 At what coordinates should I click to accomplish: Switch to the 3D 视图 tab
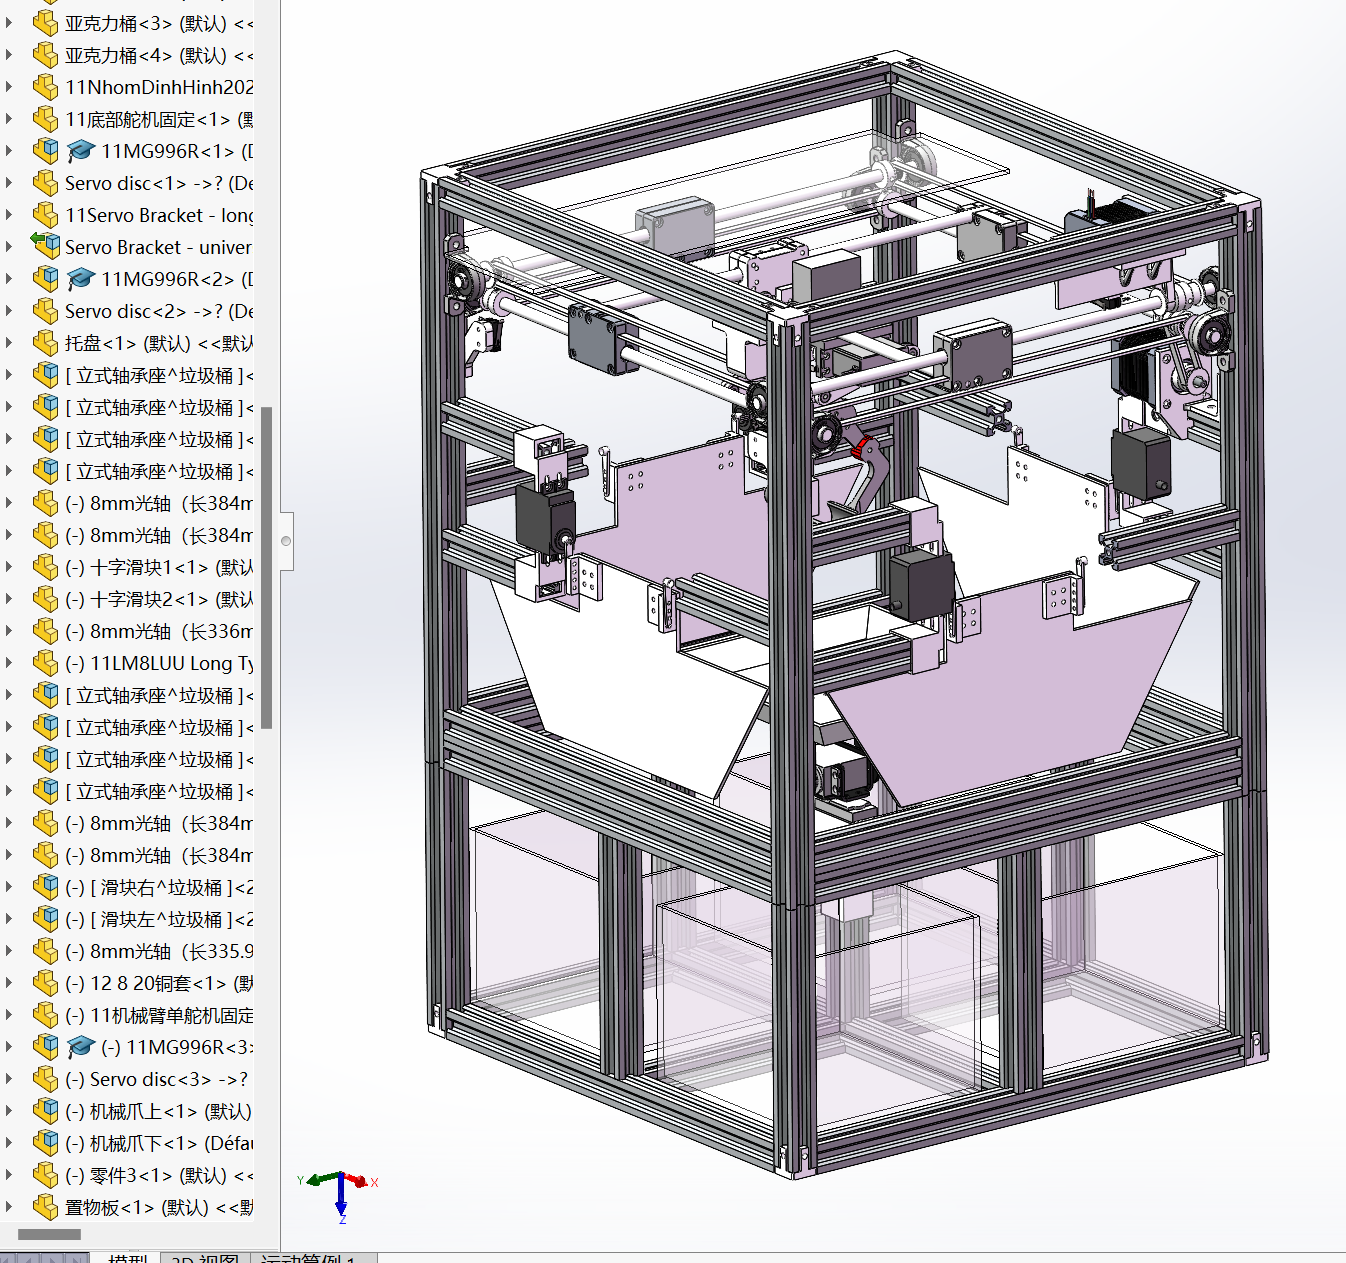(205, 1258)
